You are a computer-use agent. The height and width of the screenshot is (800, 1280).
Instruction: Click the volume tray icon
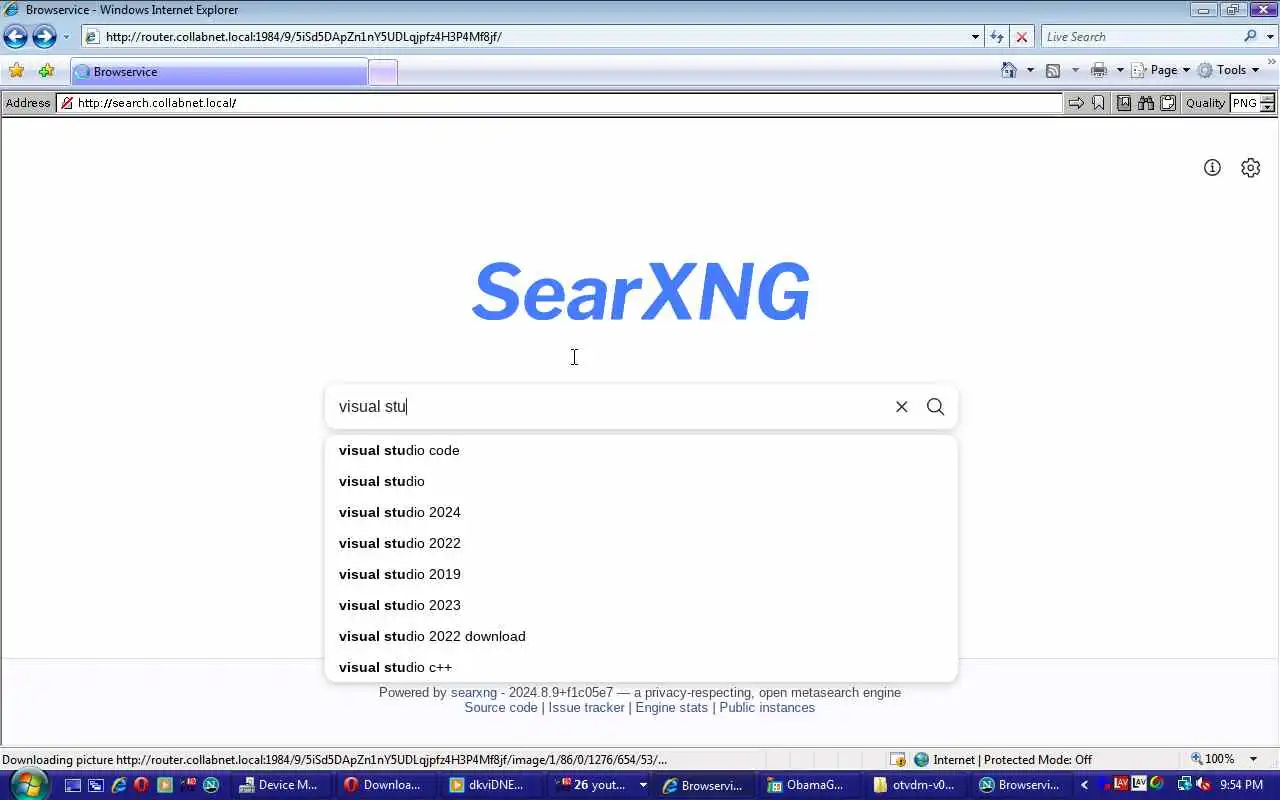point(1204,785)
